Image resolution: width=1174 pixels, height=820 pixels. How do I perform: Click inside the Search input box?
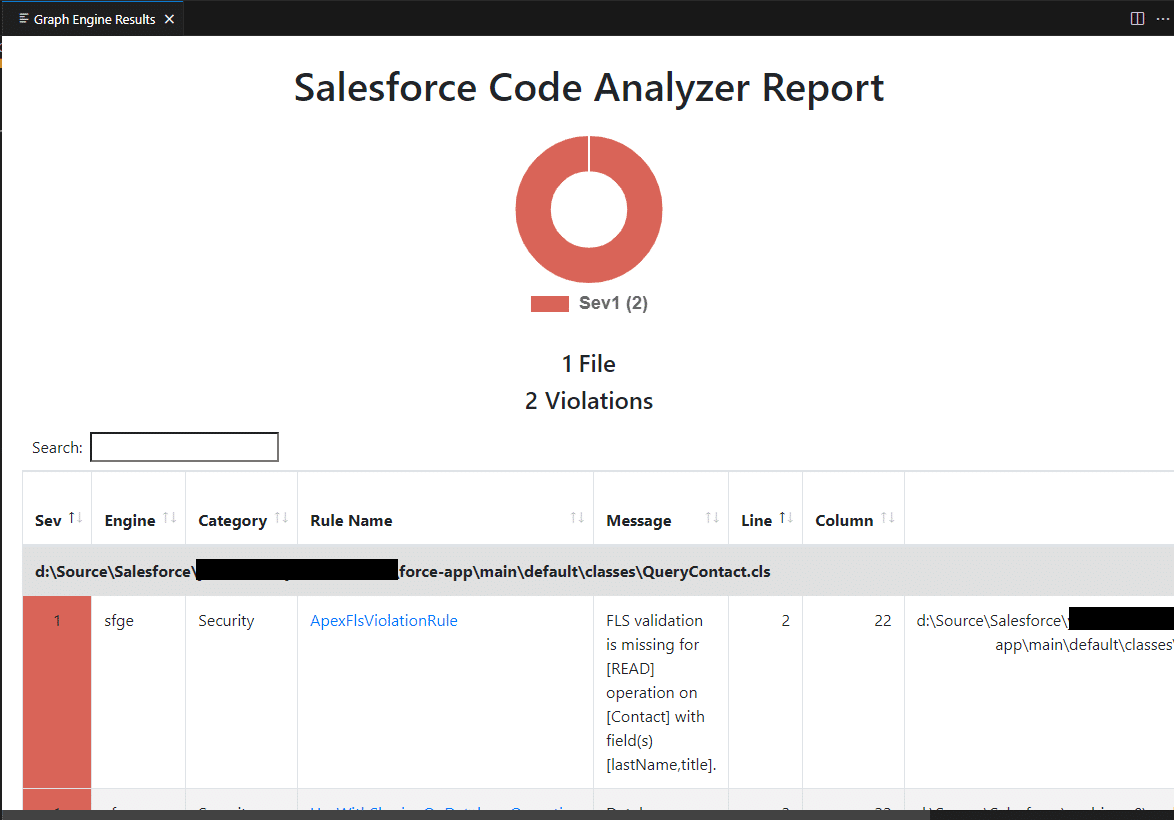(x=184, y=446)
